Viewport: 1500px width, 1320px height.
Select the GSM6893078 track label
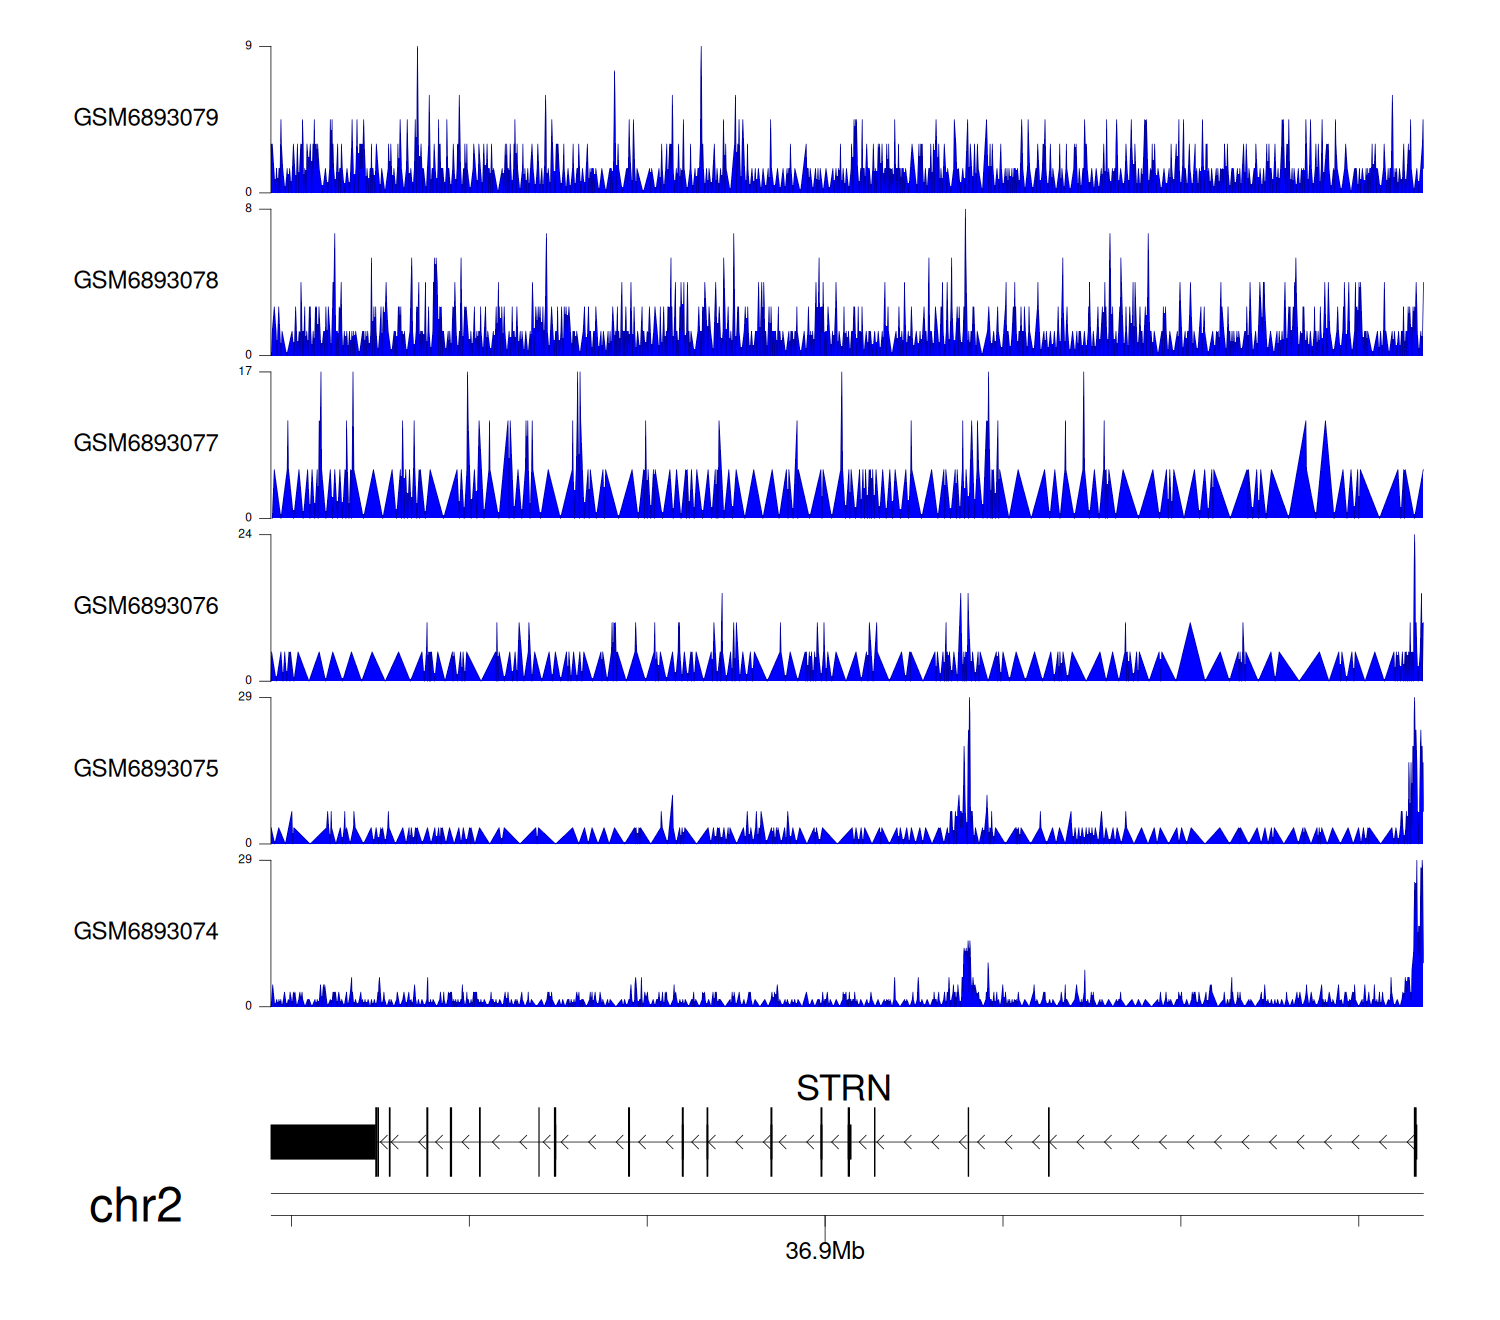146,281
